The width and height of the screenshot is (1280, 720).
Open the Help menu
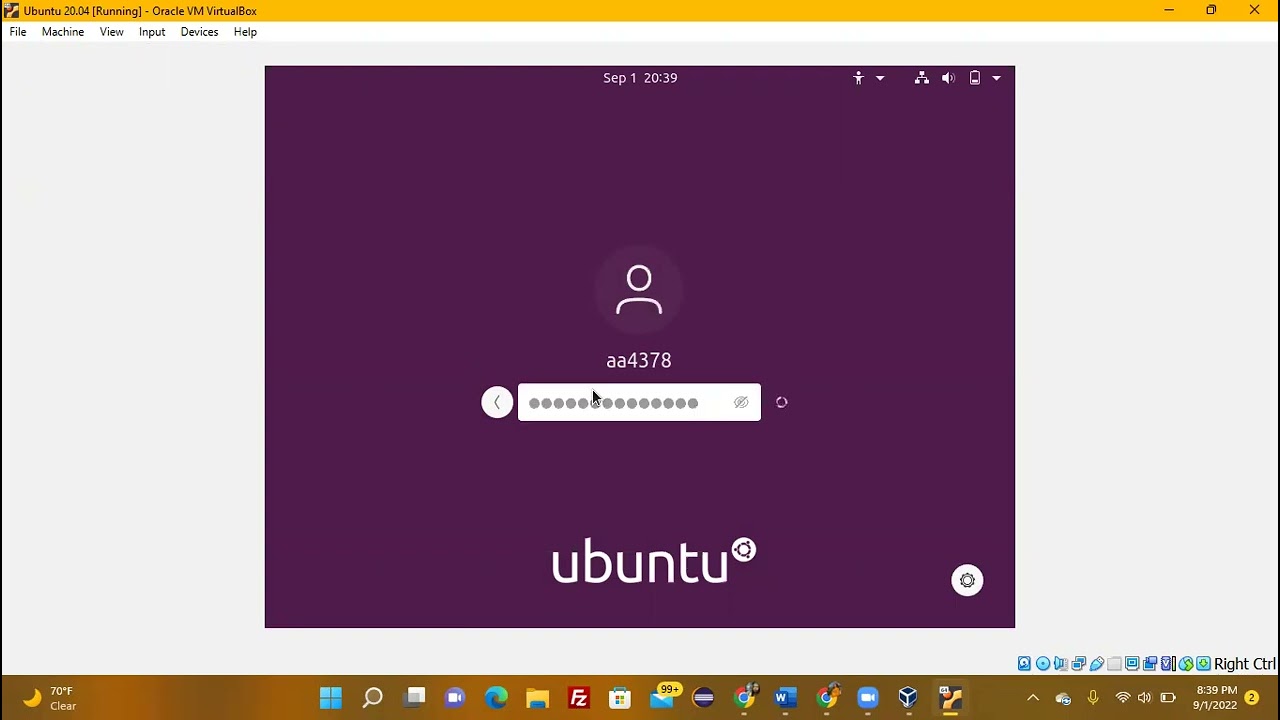pyautogui.click(x=245, y=32)
